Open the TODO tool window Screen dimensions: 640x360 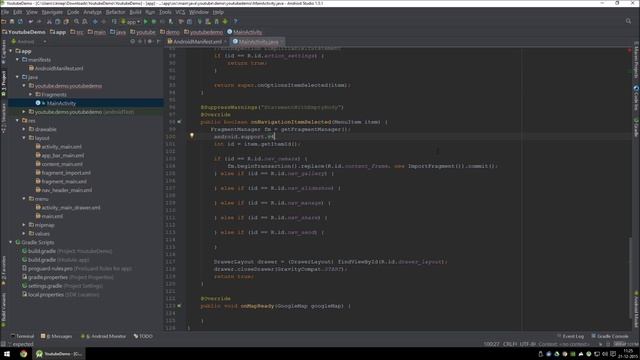click(x=143, y=336)
